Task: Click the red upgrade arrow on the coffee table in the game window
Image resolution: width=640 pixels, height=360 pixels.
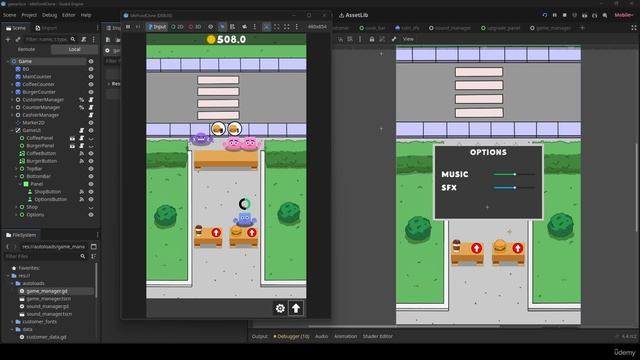Action: click(x=216, y=233)
